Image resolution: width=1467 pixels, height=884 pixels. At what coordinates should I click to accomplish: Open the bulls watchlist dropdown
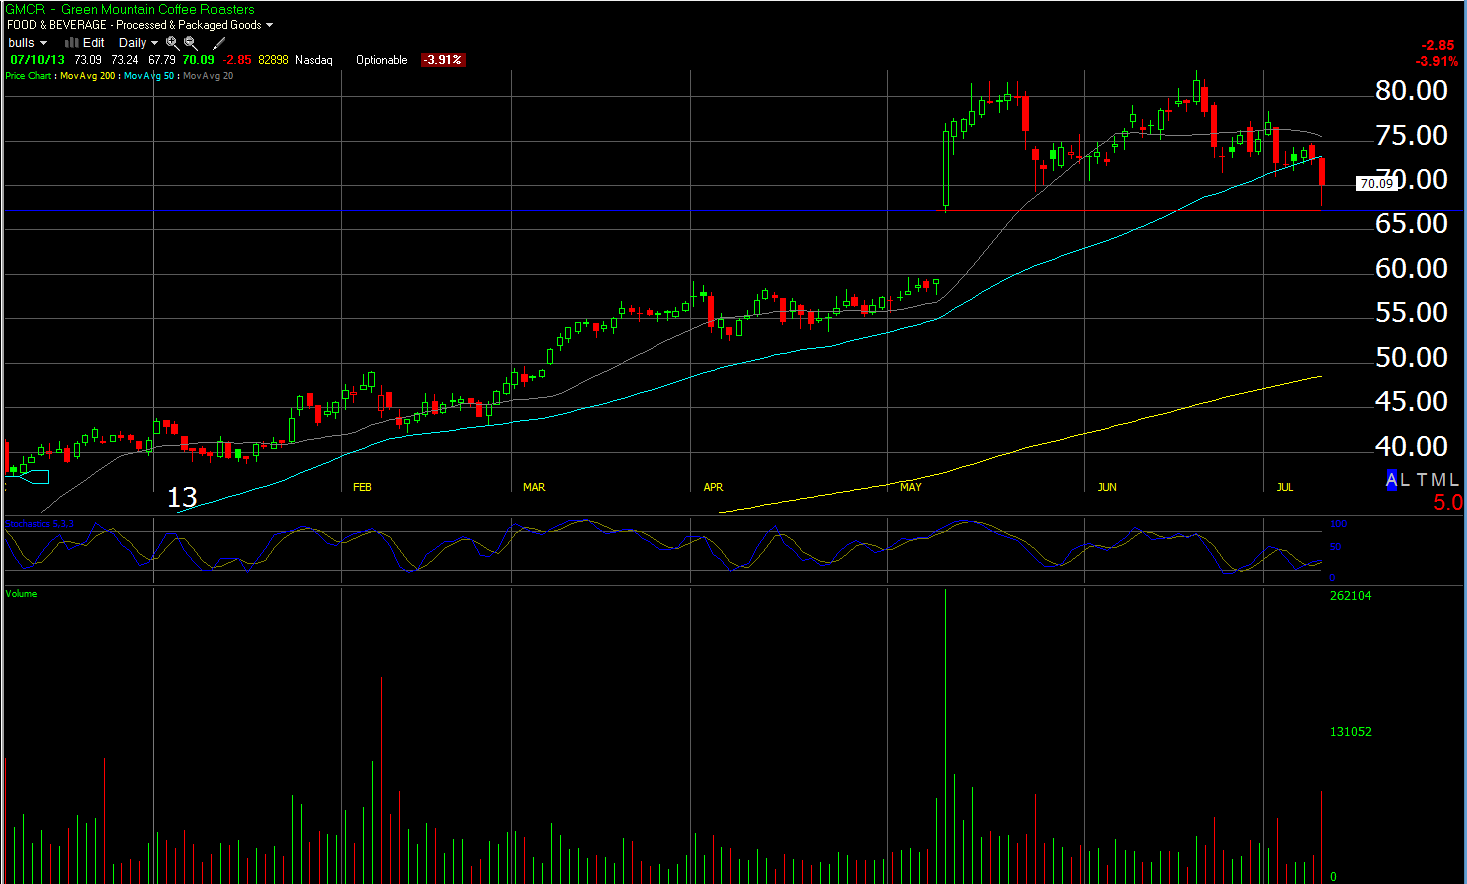28,43
